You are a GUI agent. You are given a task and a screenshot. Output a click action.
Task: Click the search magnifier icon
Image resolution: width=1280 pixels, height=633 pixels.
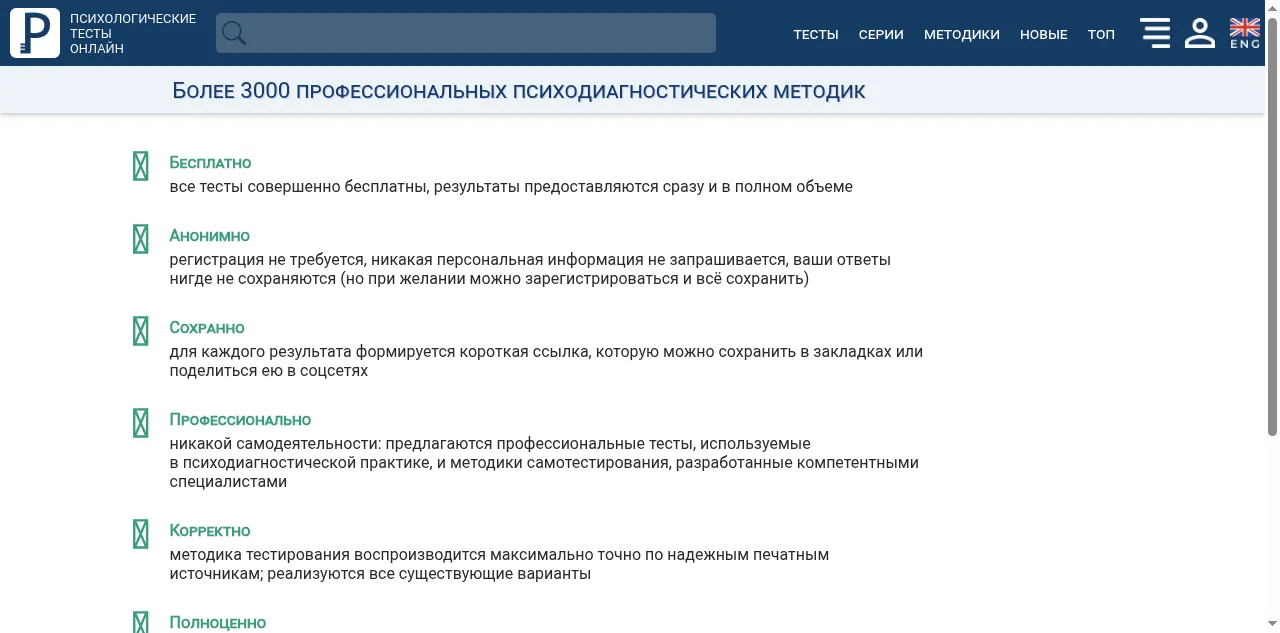pos(234,33)
